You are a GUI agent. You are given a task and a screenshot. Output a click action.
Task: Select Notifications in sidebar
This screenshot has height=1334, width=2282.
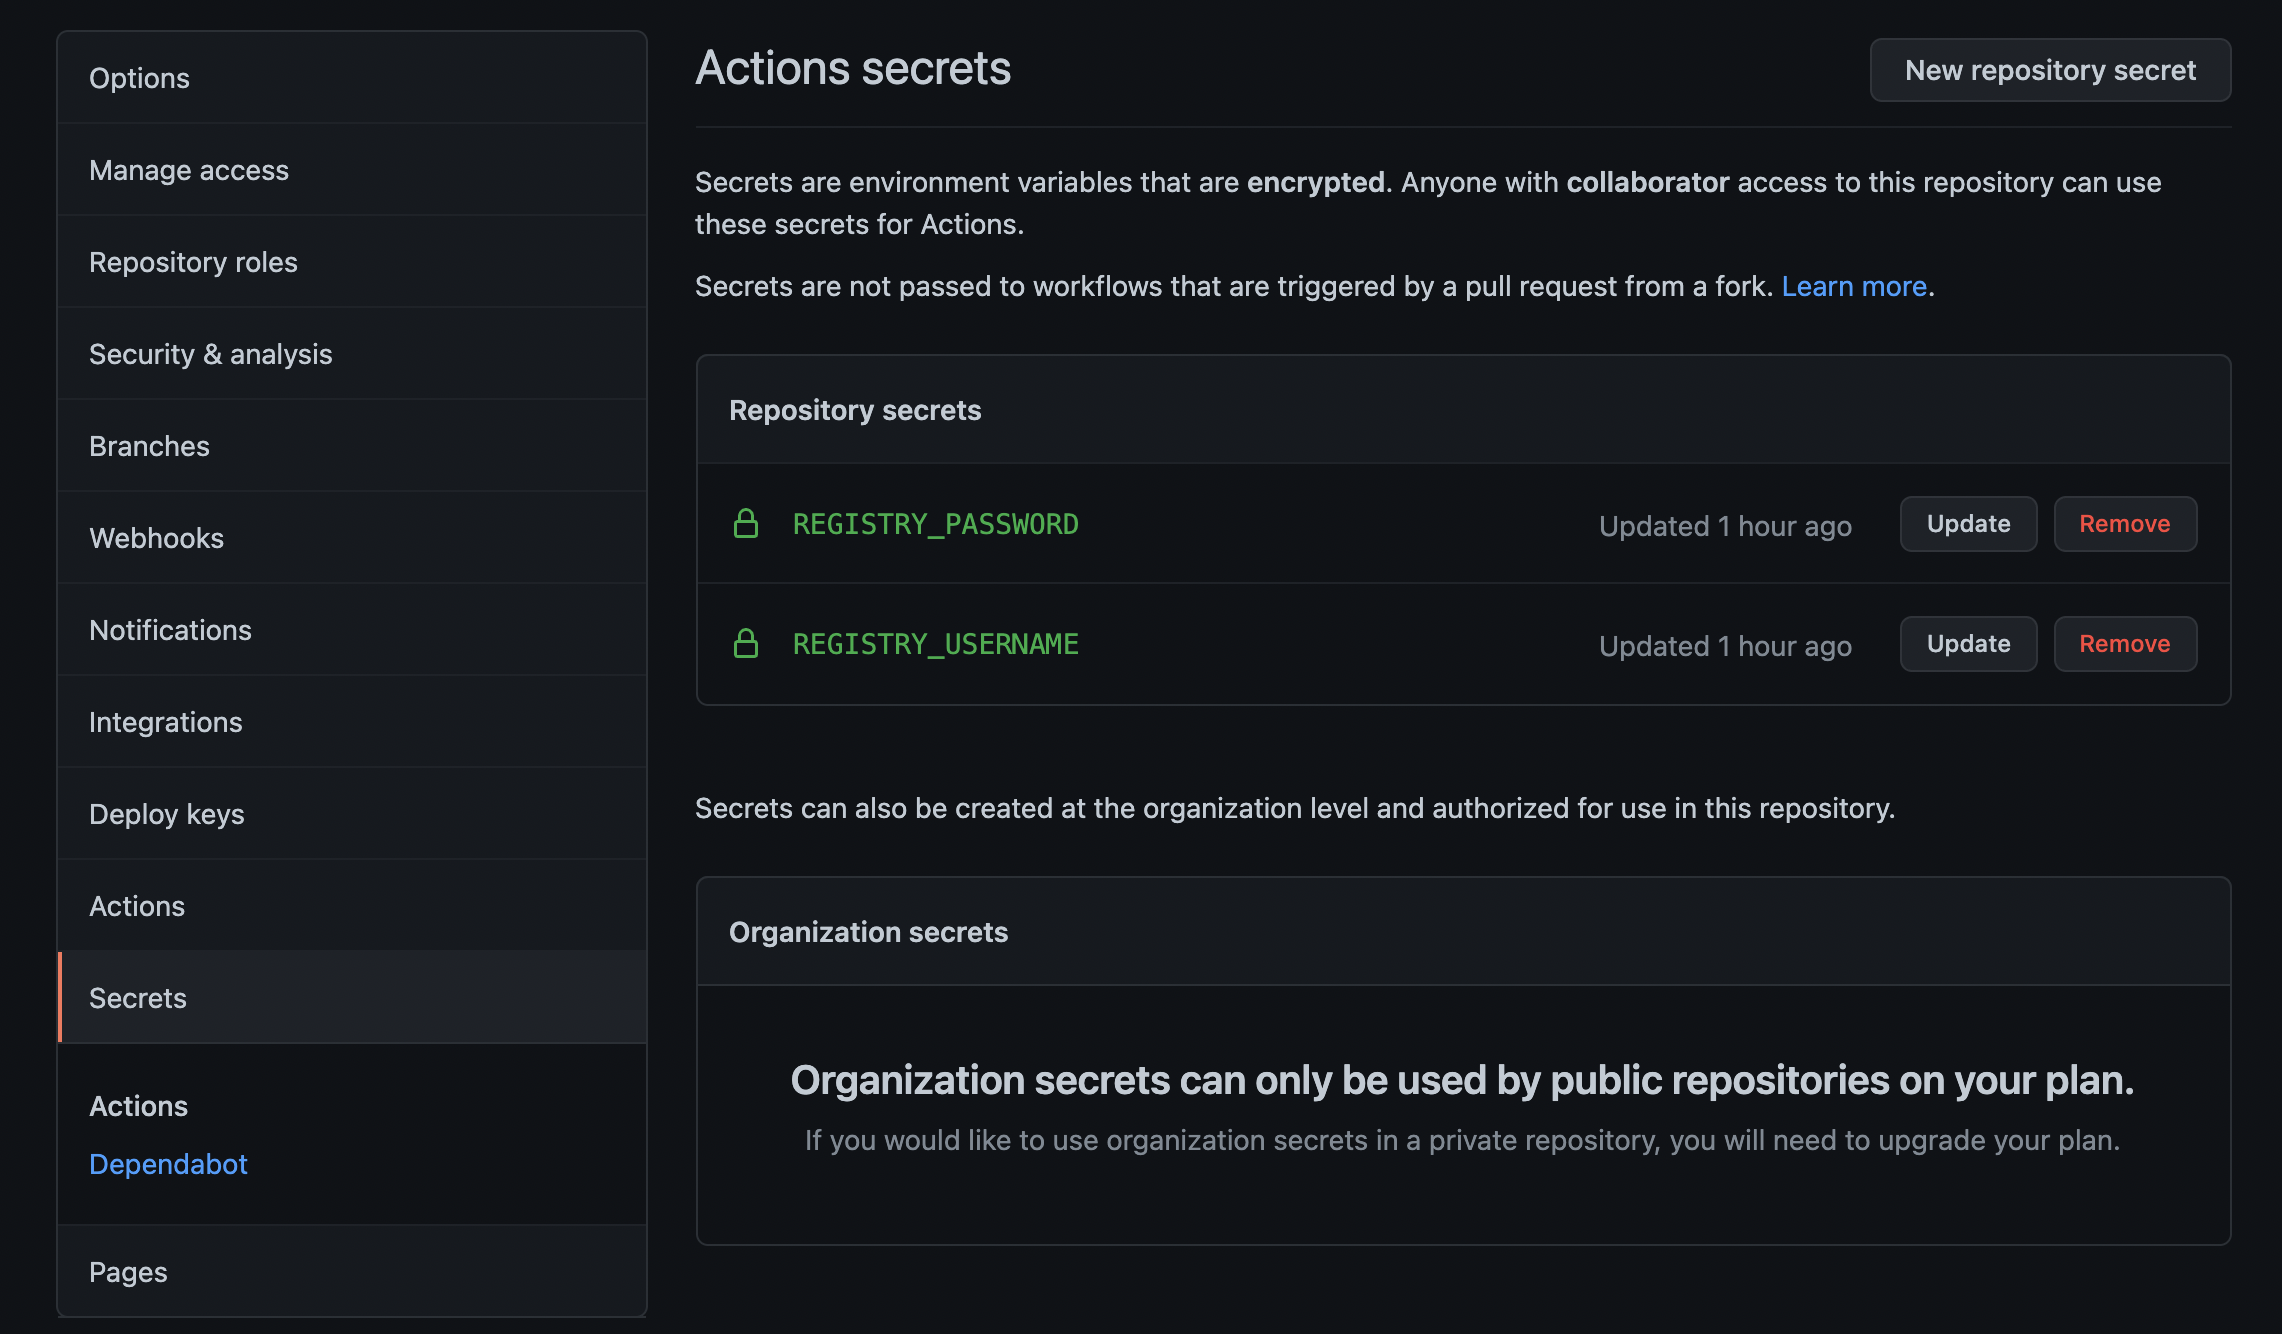click(x=170, y=630)
